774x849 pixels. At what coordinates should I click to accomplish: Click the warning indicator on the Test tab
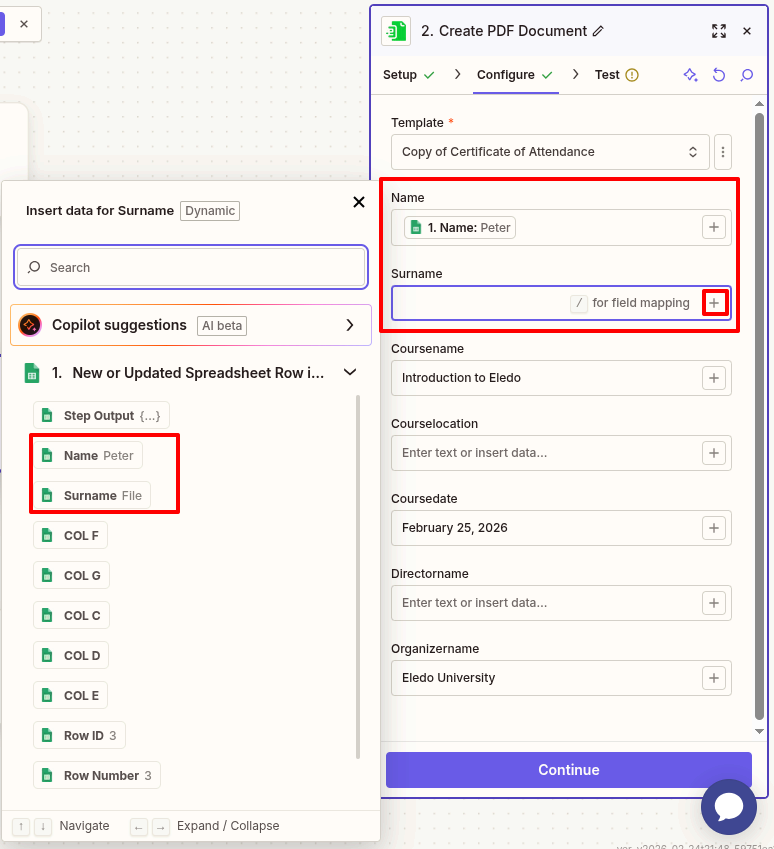point(632,74)
